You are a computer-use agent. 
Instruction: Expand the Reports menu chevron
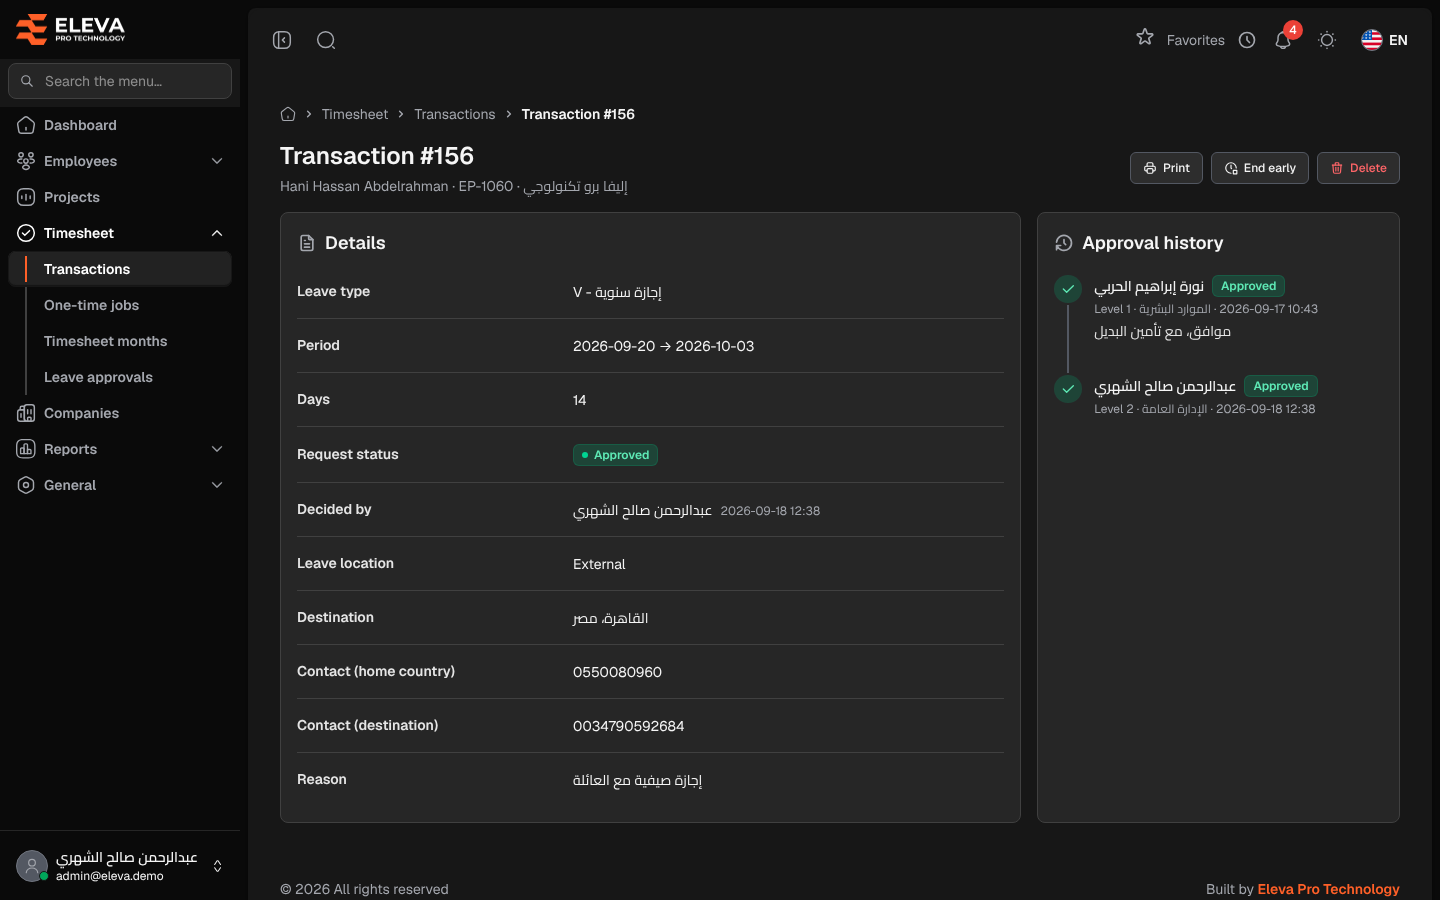pyautogui.click(x=217, y=449)
